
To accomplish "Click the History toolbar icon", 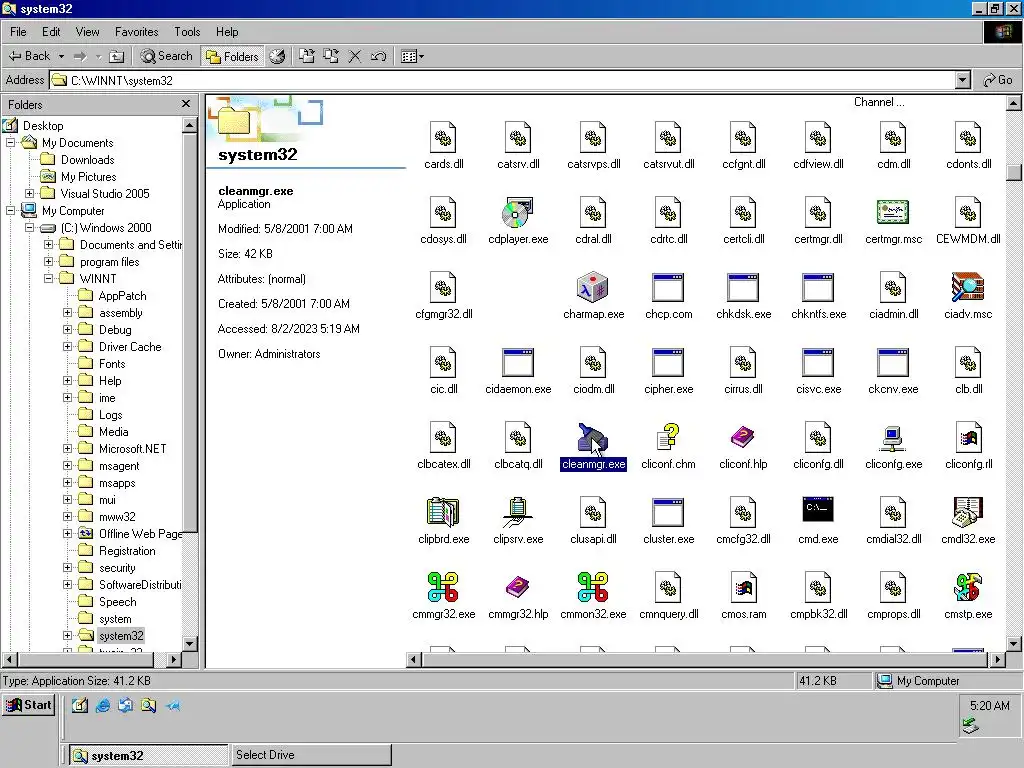I will coord(278,56).
